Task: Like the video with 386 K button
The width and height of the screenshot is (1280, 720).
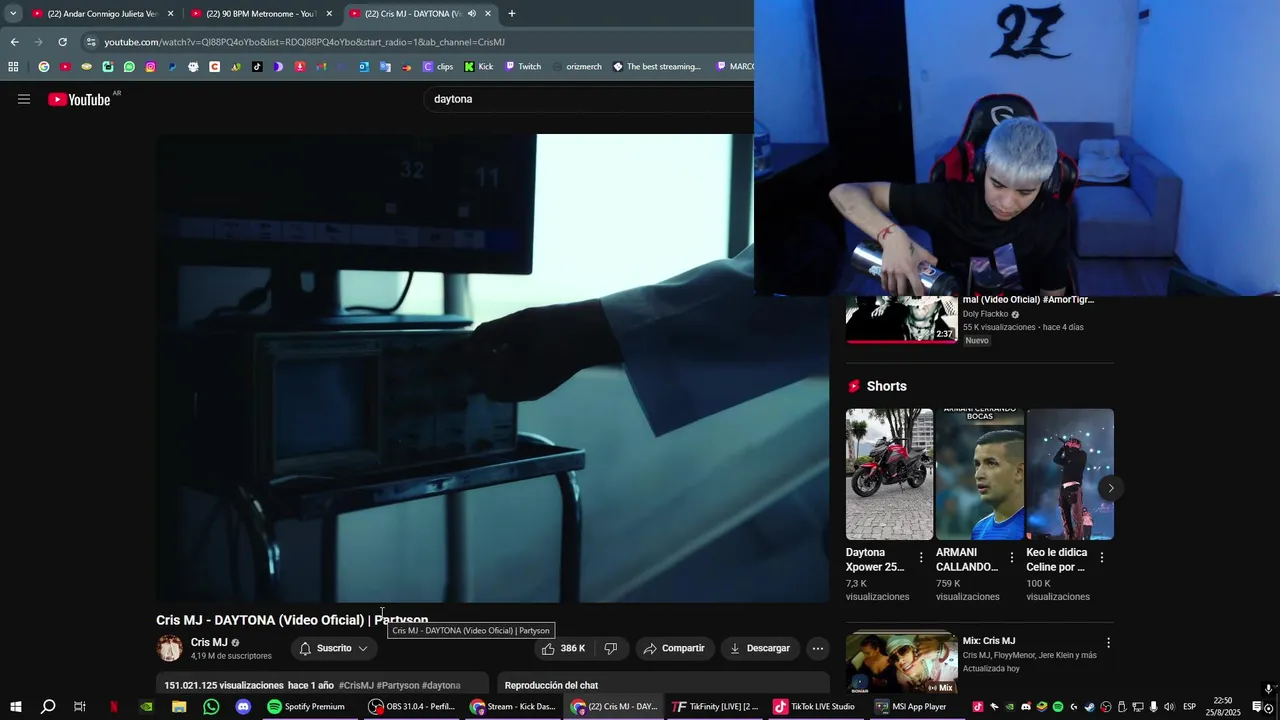Action: pos(563,648)
